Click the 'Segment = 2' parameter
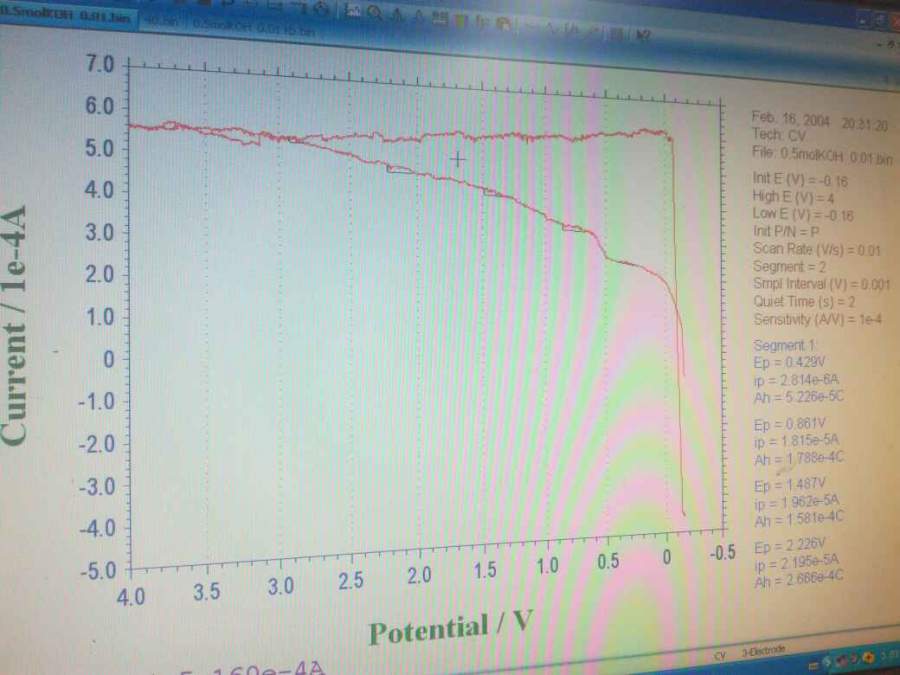This screenshot has width=900, height=675. click(x=789, y=267)
